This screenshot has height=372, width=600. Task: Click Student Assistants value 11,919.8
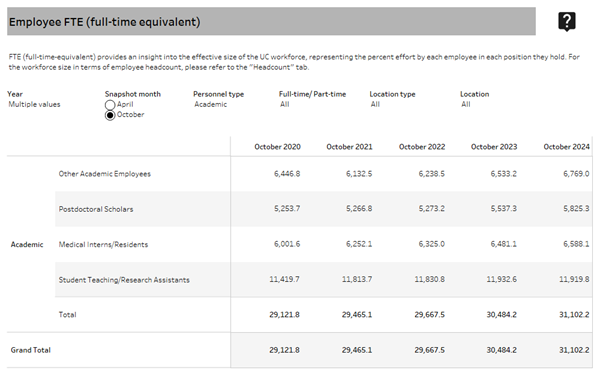574,279
